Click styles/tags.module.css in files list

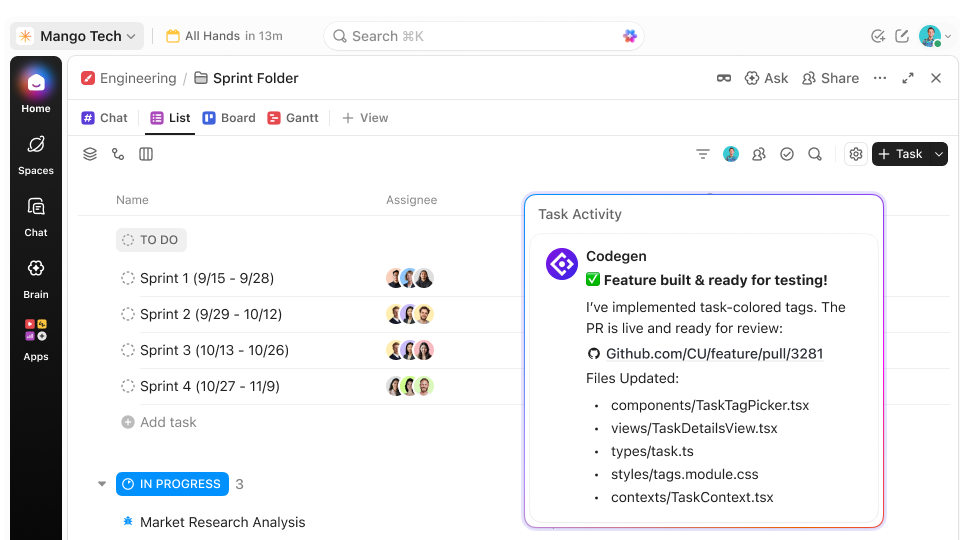pos(684,474)
